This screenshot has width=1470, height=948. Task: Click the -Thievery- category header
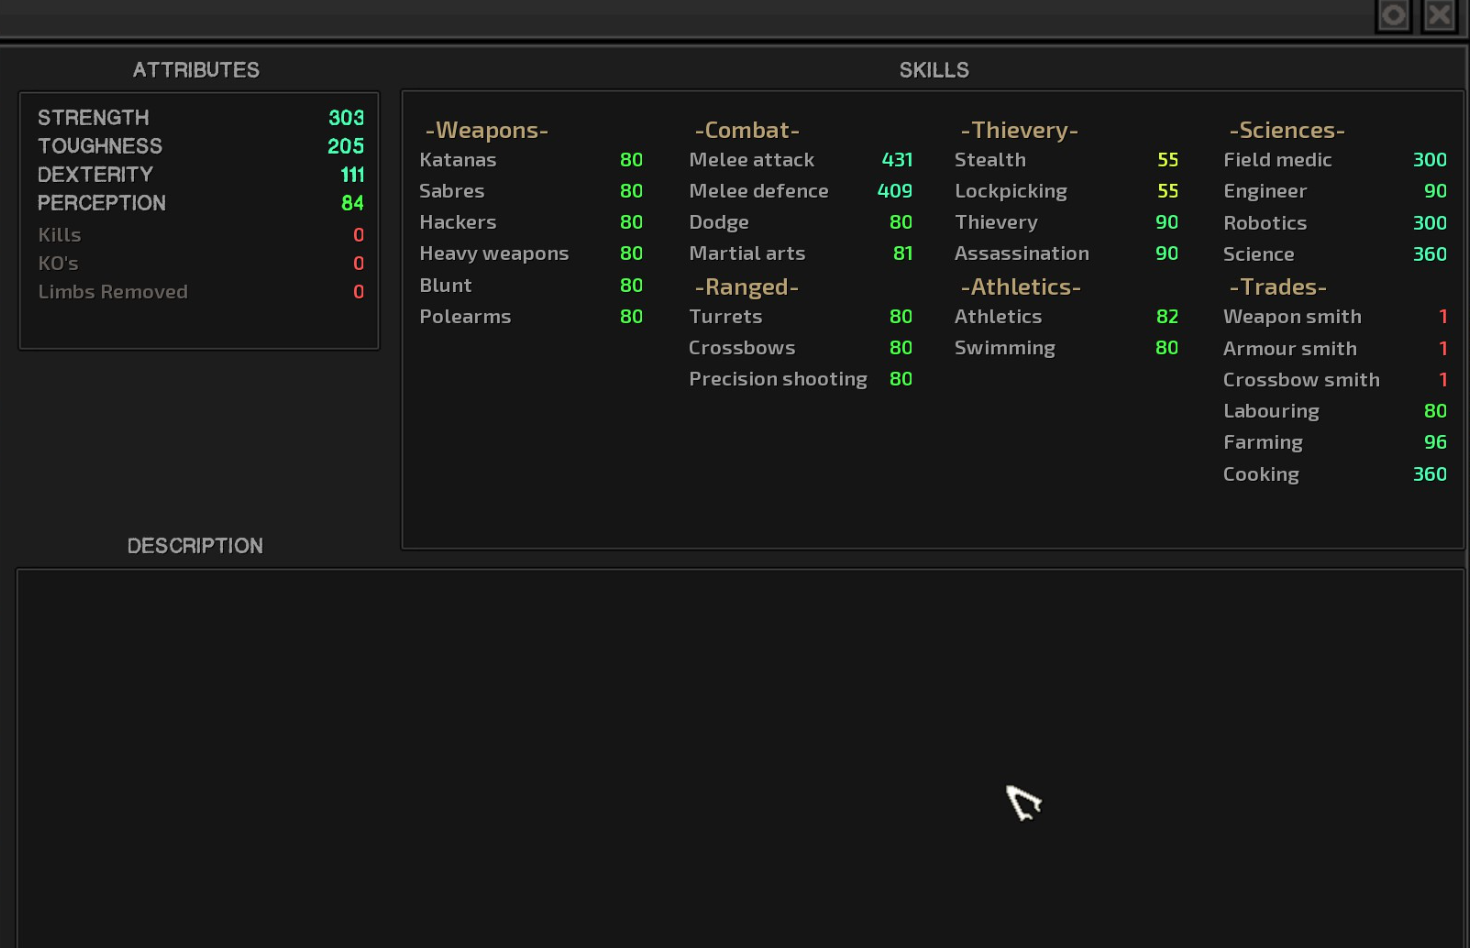[1019, 130]
